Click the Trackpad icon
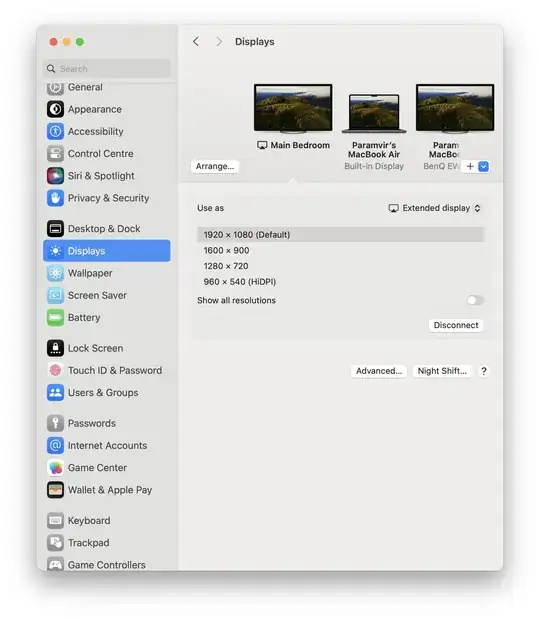 (55, 543)
